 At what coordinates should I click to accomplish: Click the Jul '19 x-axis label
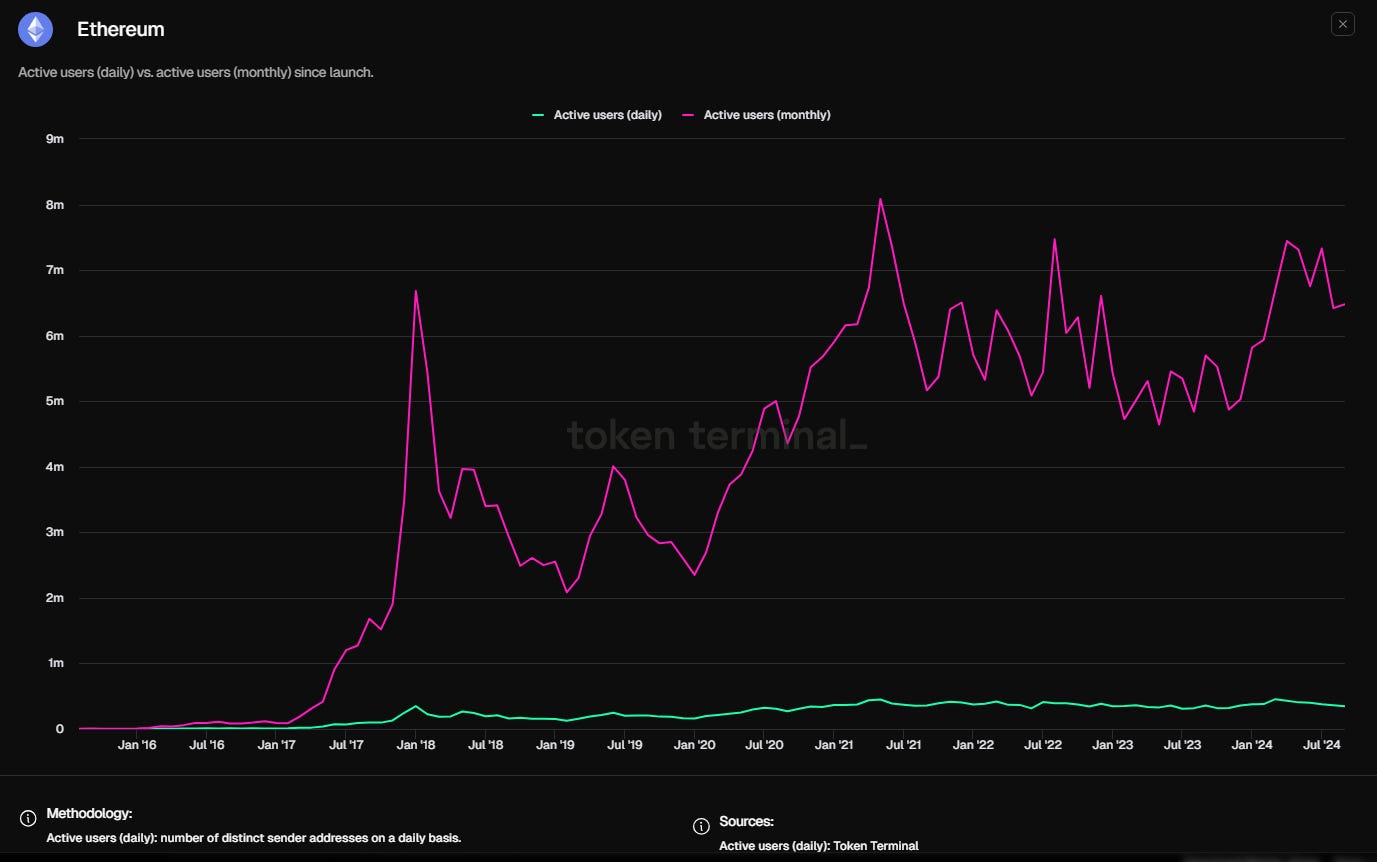(624, 745)
